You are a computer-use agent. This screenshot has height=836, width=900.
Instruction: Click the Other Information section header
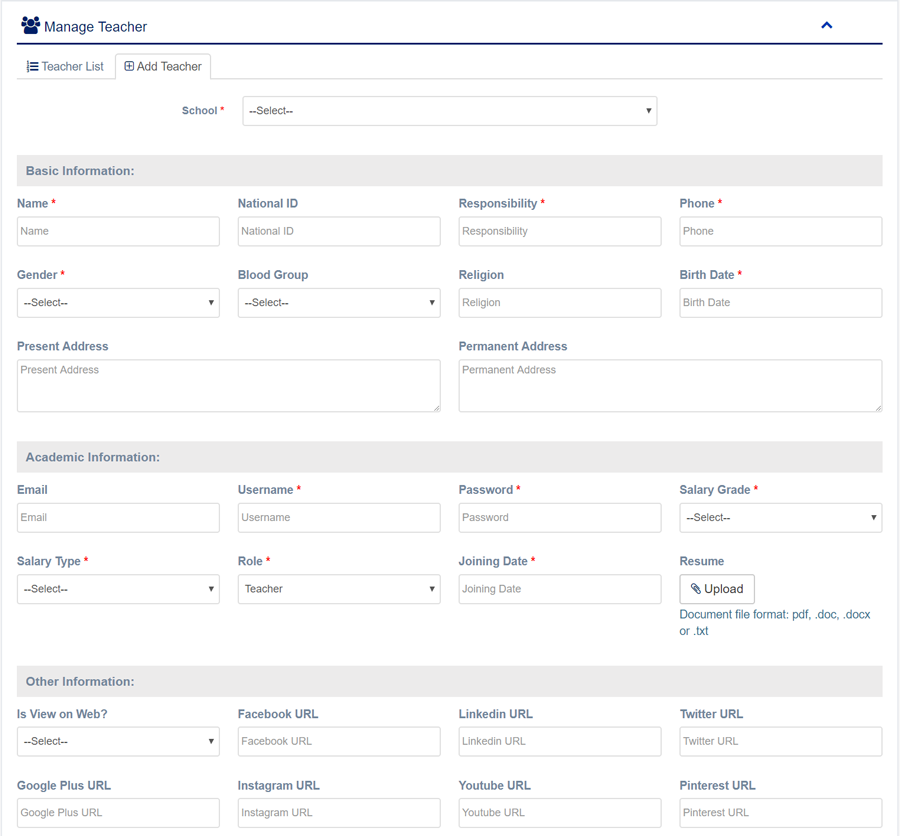(x=449, y=682)
